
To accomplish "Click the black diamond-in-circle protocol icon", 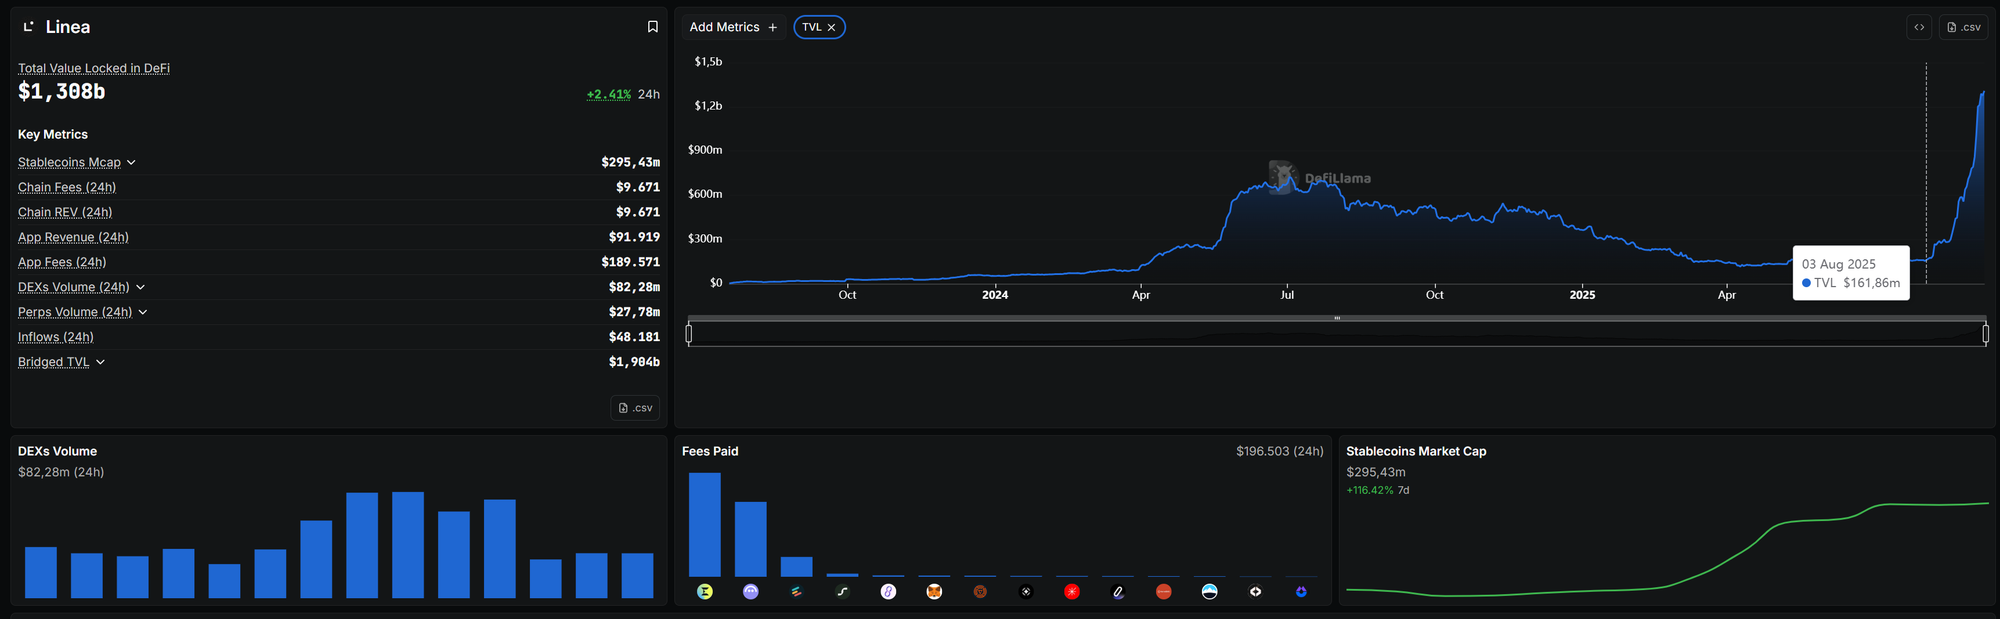I will 1026,592.
